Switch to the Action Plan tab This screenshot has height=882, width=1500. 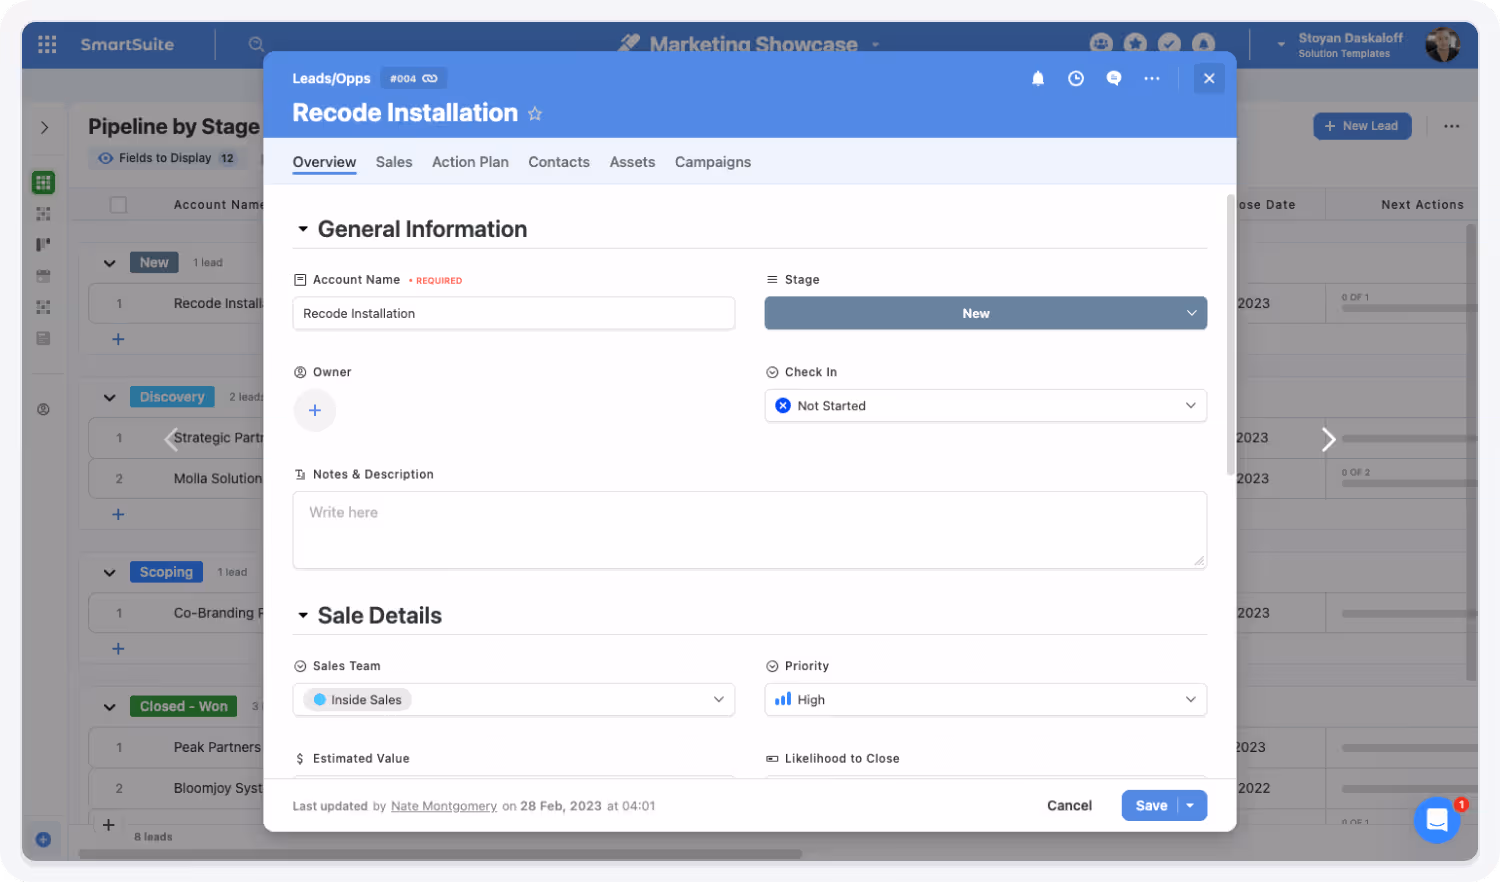pyautogui.click(x=470, y=162)
